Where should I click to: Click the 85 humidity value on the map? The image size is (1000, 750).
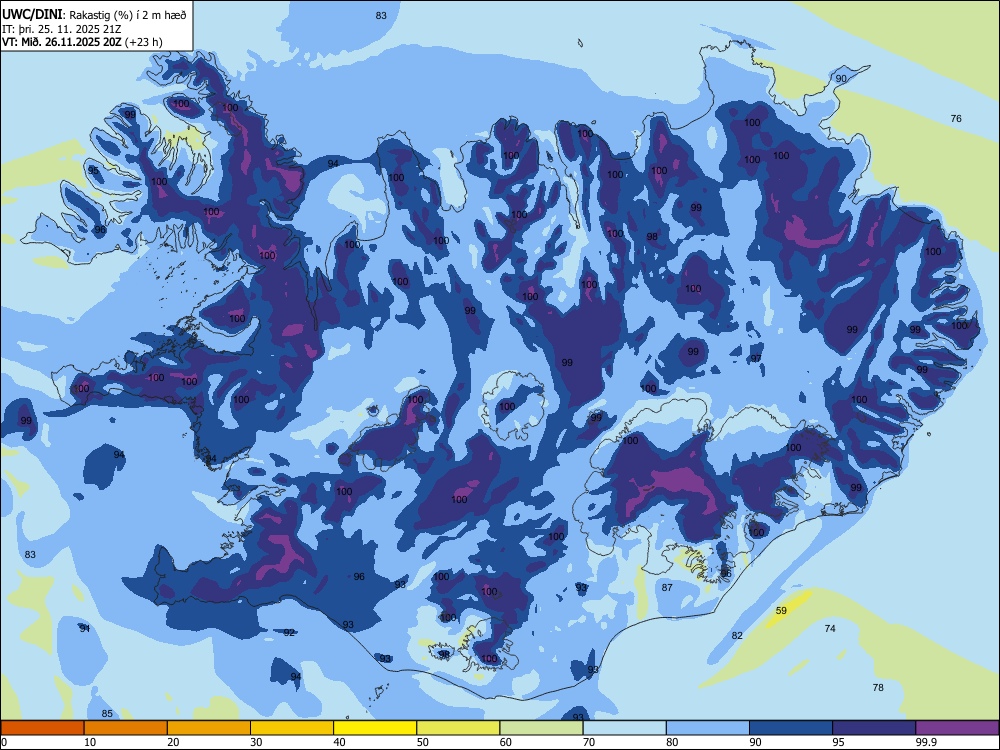pos(107,713)
